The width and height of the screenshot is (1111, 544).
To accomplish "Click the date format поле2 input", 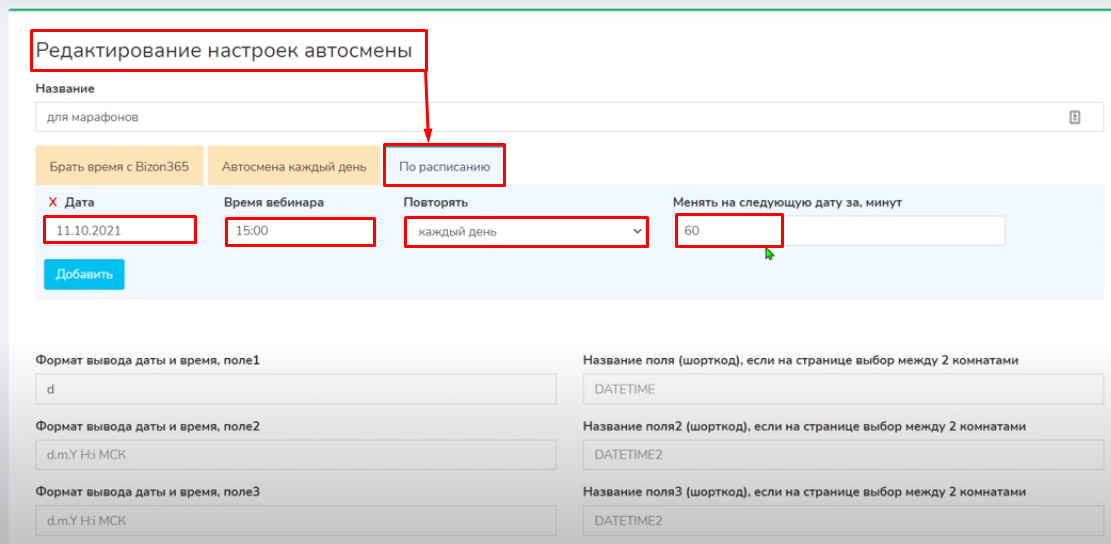I will coord(295,455).
